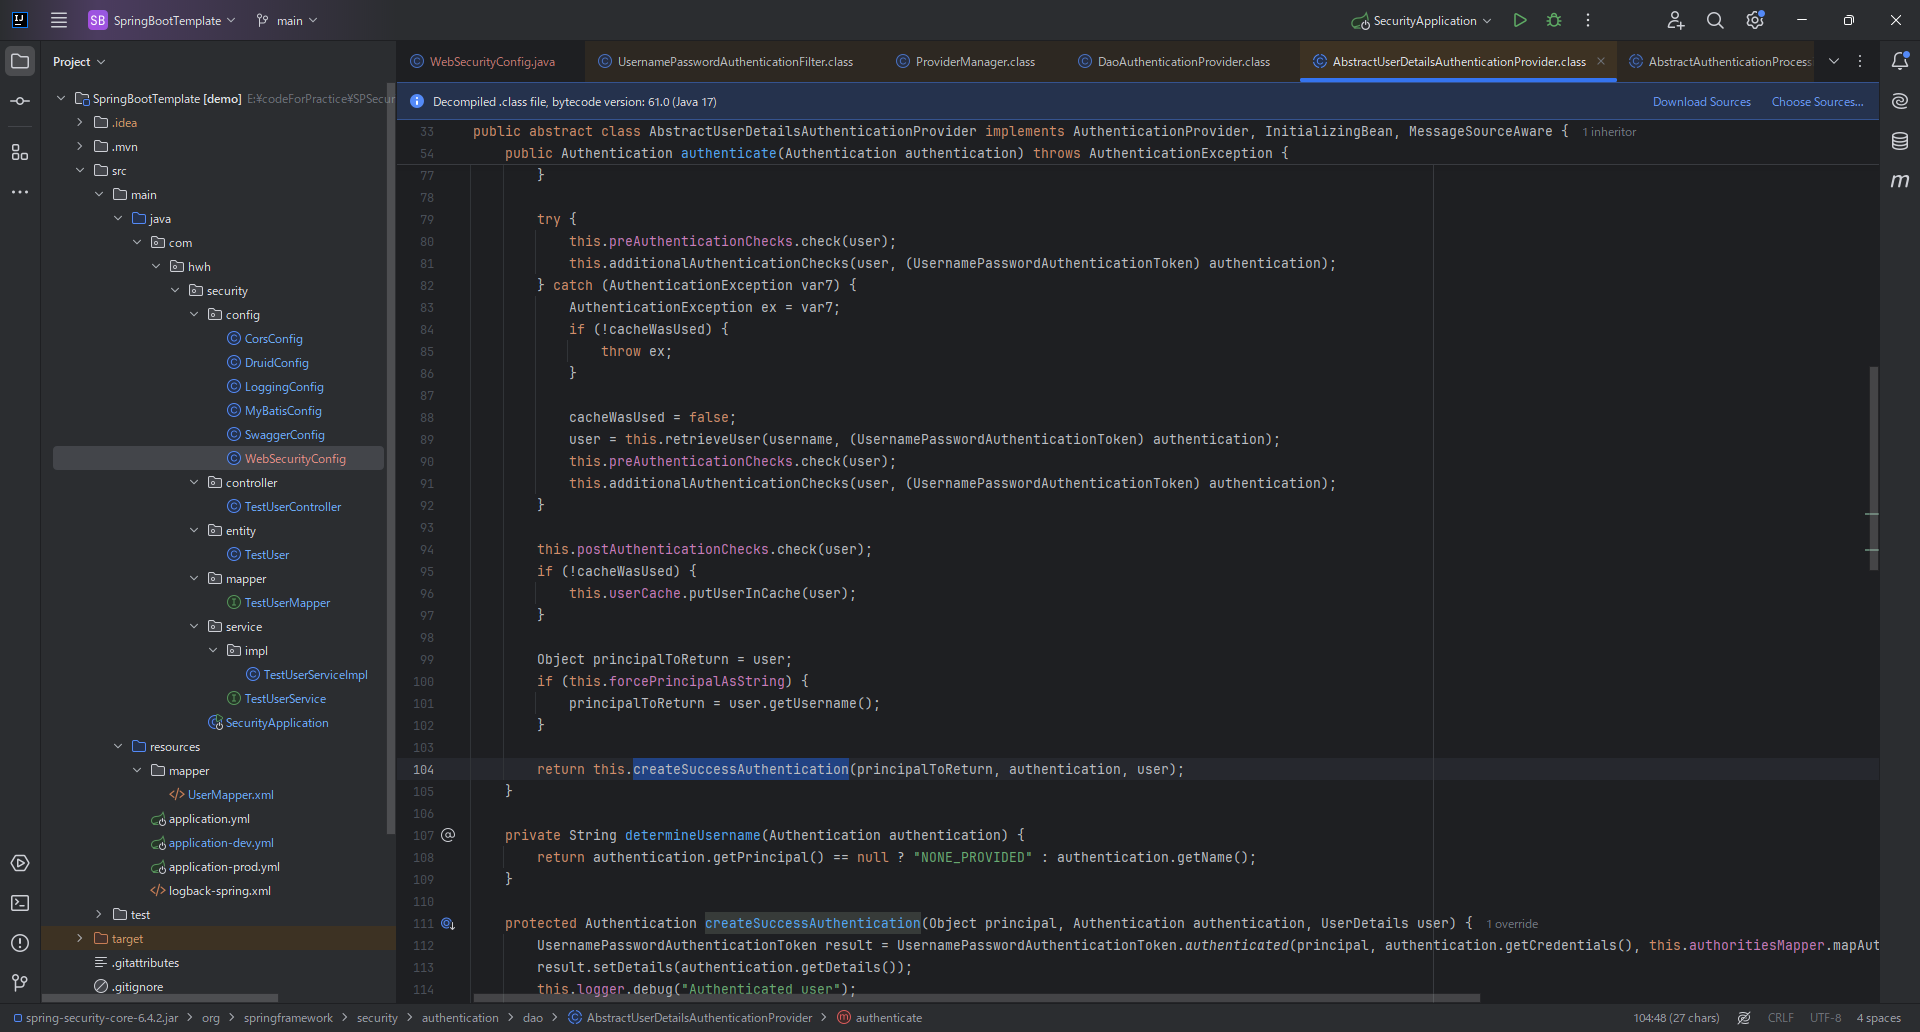Image resolution: width=1920 pixels, height=1032 pixels.
Task: Collapse the config package
Action: coord(194,314)
